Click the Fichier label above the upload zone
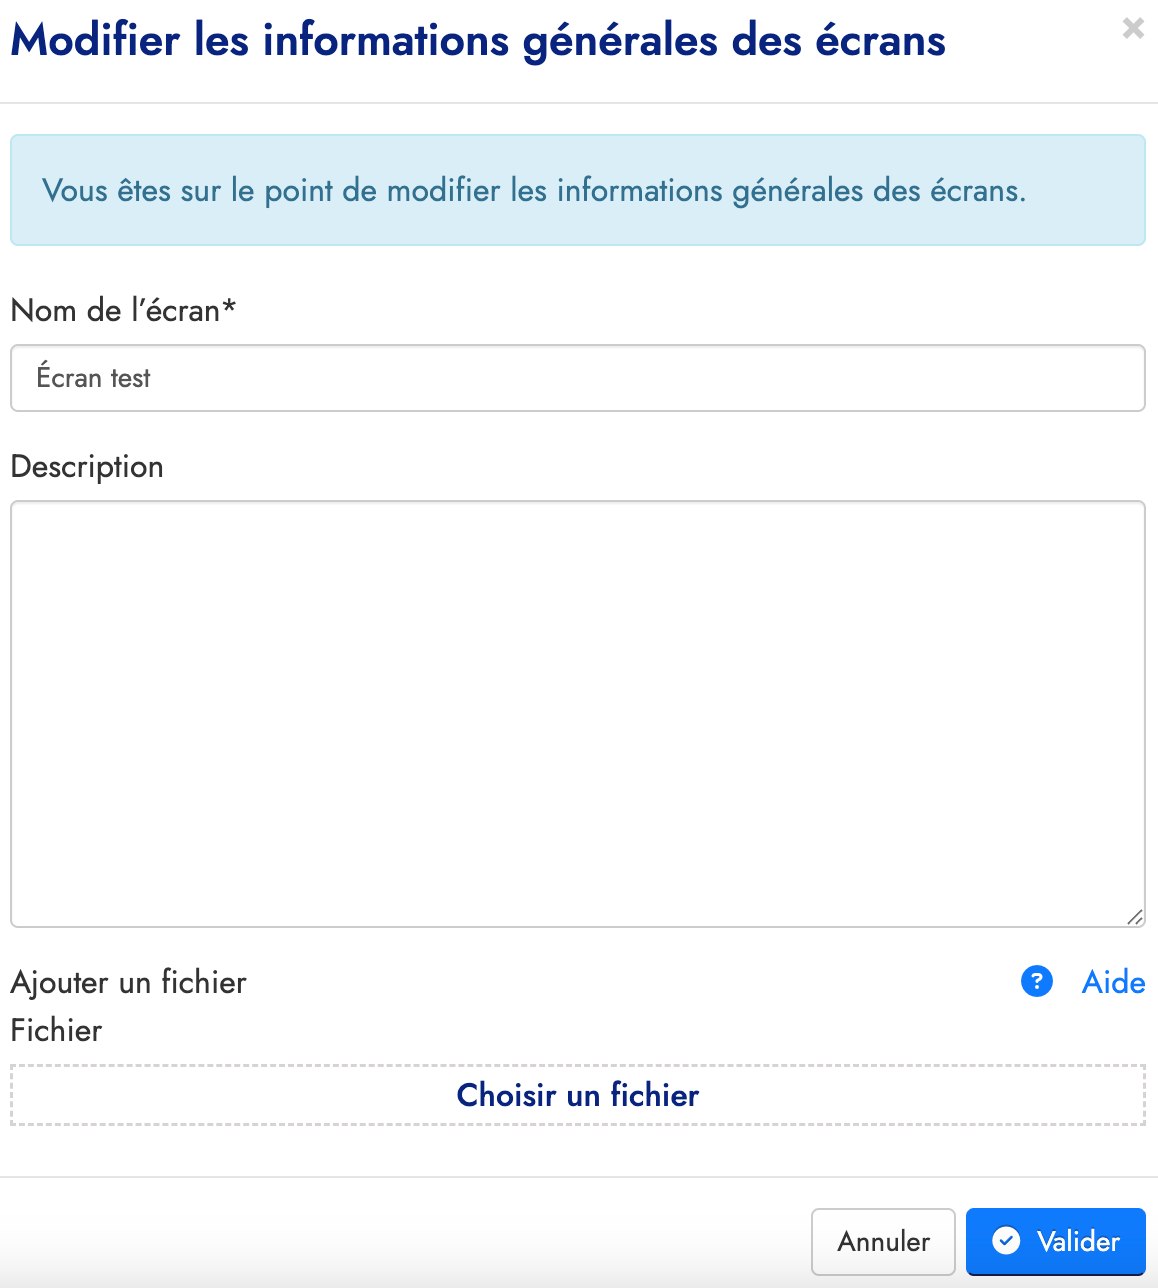Screen dimensions: 1158x1288 click(x=56, y=1030)
